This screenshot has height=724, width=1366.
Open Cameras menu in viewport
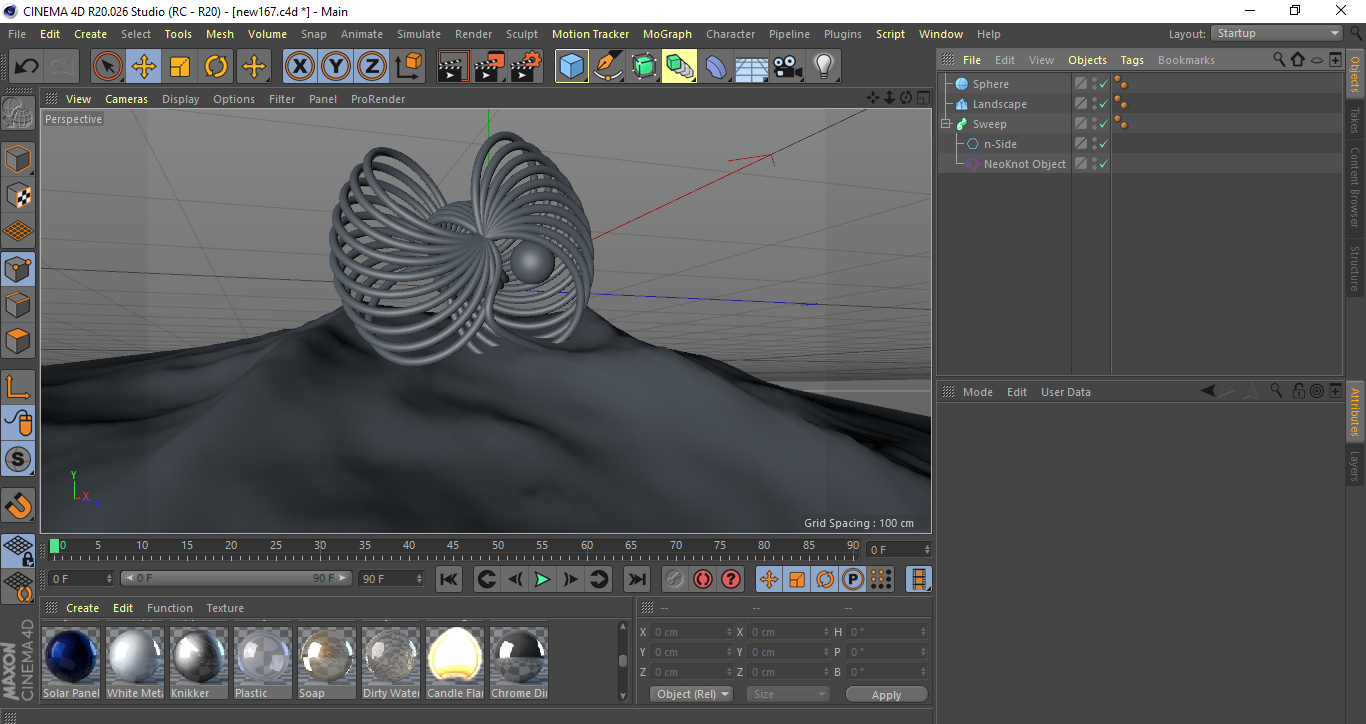pos(126,99)
